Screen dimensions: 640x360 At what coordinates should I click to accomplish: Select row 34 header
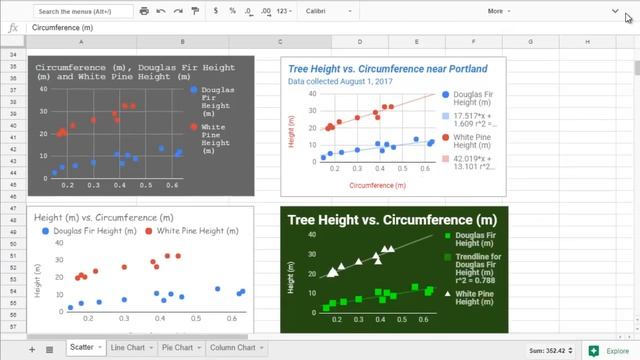pyautogui.click(x=13, y=55)
